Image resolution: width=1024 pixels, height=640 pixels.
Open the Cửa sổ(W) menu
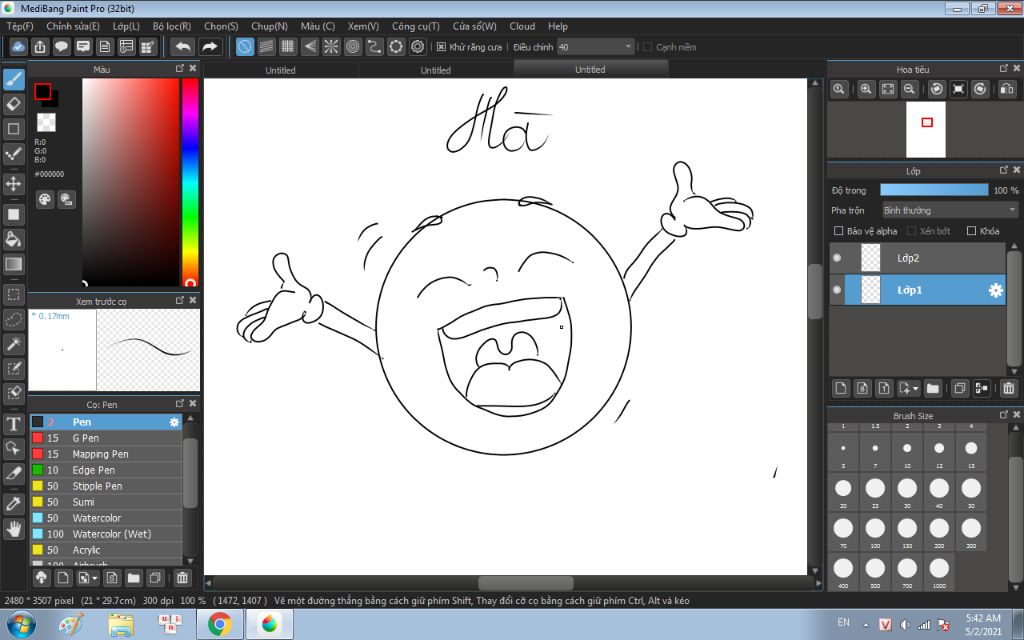point(475,26)
